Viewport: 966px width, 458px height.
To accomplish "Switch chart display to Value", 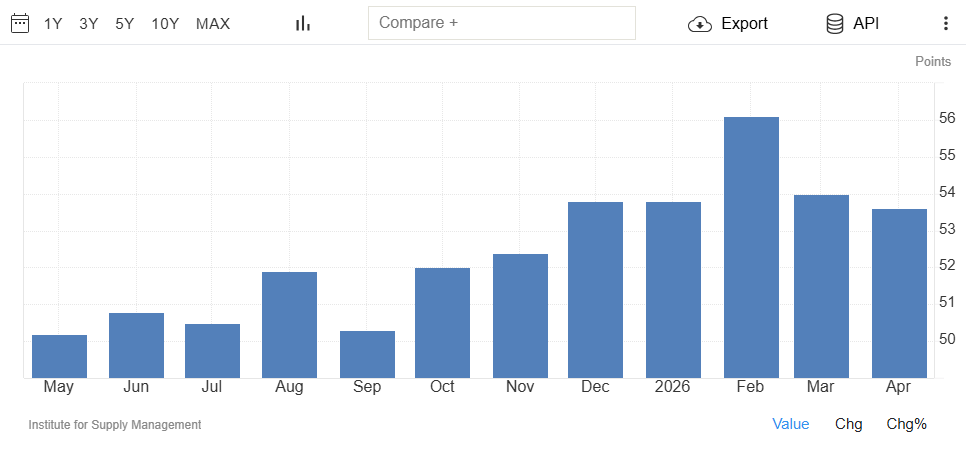I will point(790,424).
